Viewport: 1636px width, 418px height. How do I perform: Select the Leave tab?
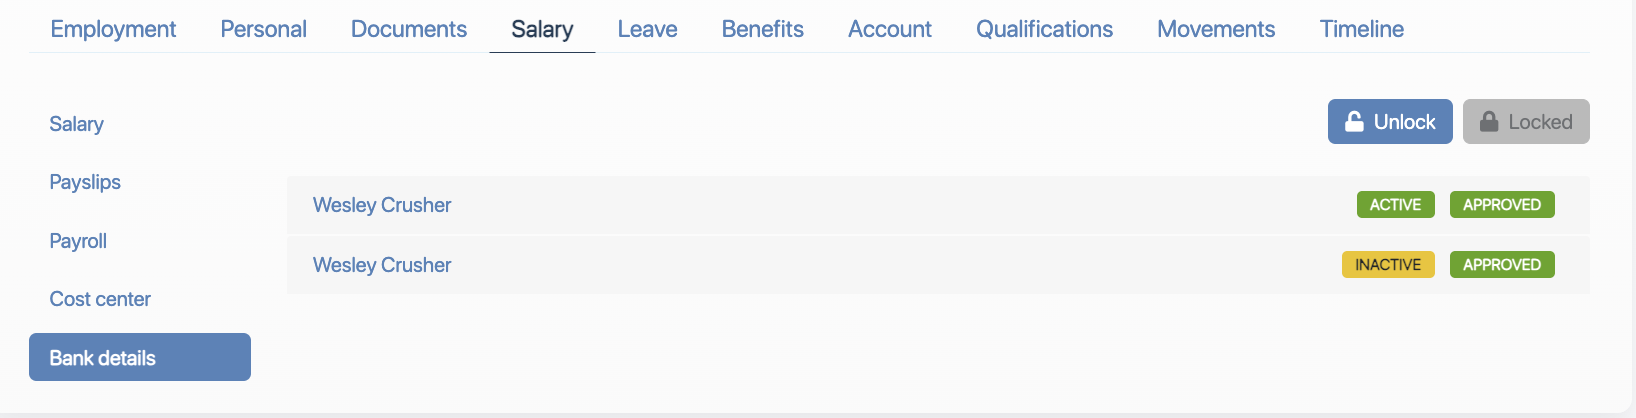point(647,29)
